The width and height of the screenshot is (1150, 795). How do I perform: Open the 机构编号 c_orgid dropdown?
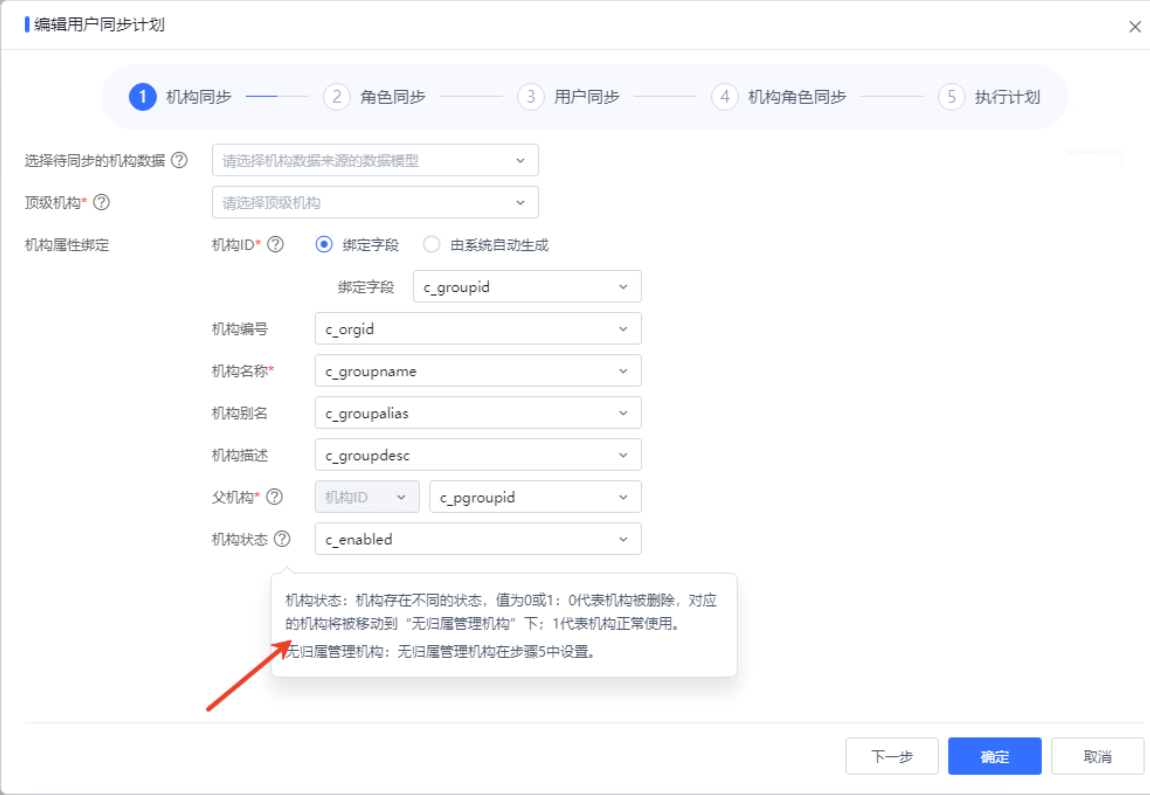[477, 329]
